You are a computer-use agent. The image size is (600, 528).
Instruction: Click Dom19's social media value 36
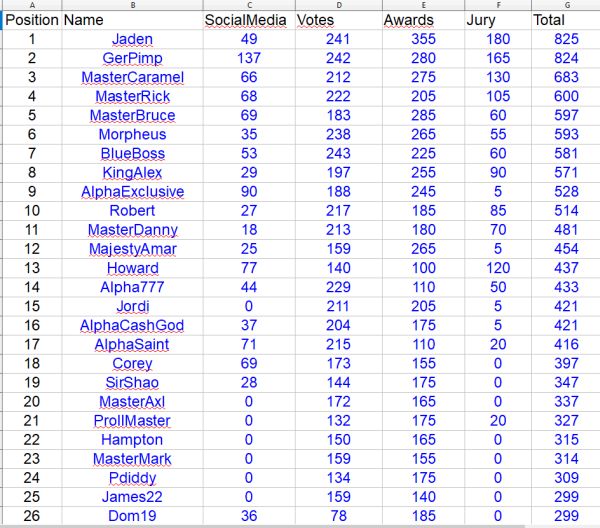coord(249,516)
